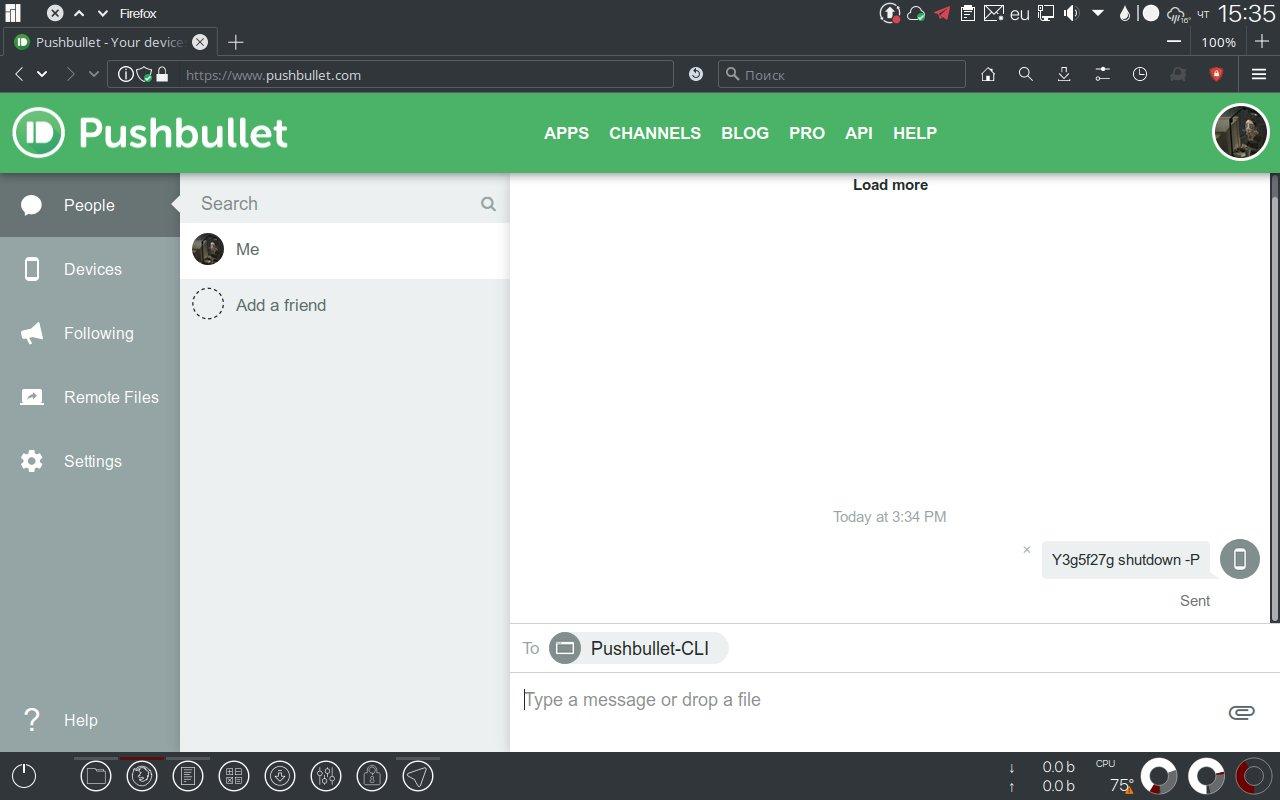Click the Firefox home icon

coord(988,74)
